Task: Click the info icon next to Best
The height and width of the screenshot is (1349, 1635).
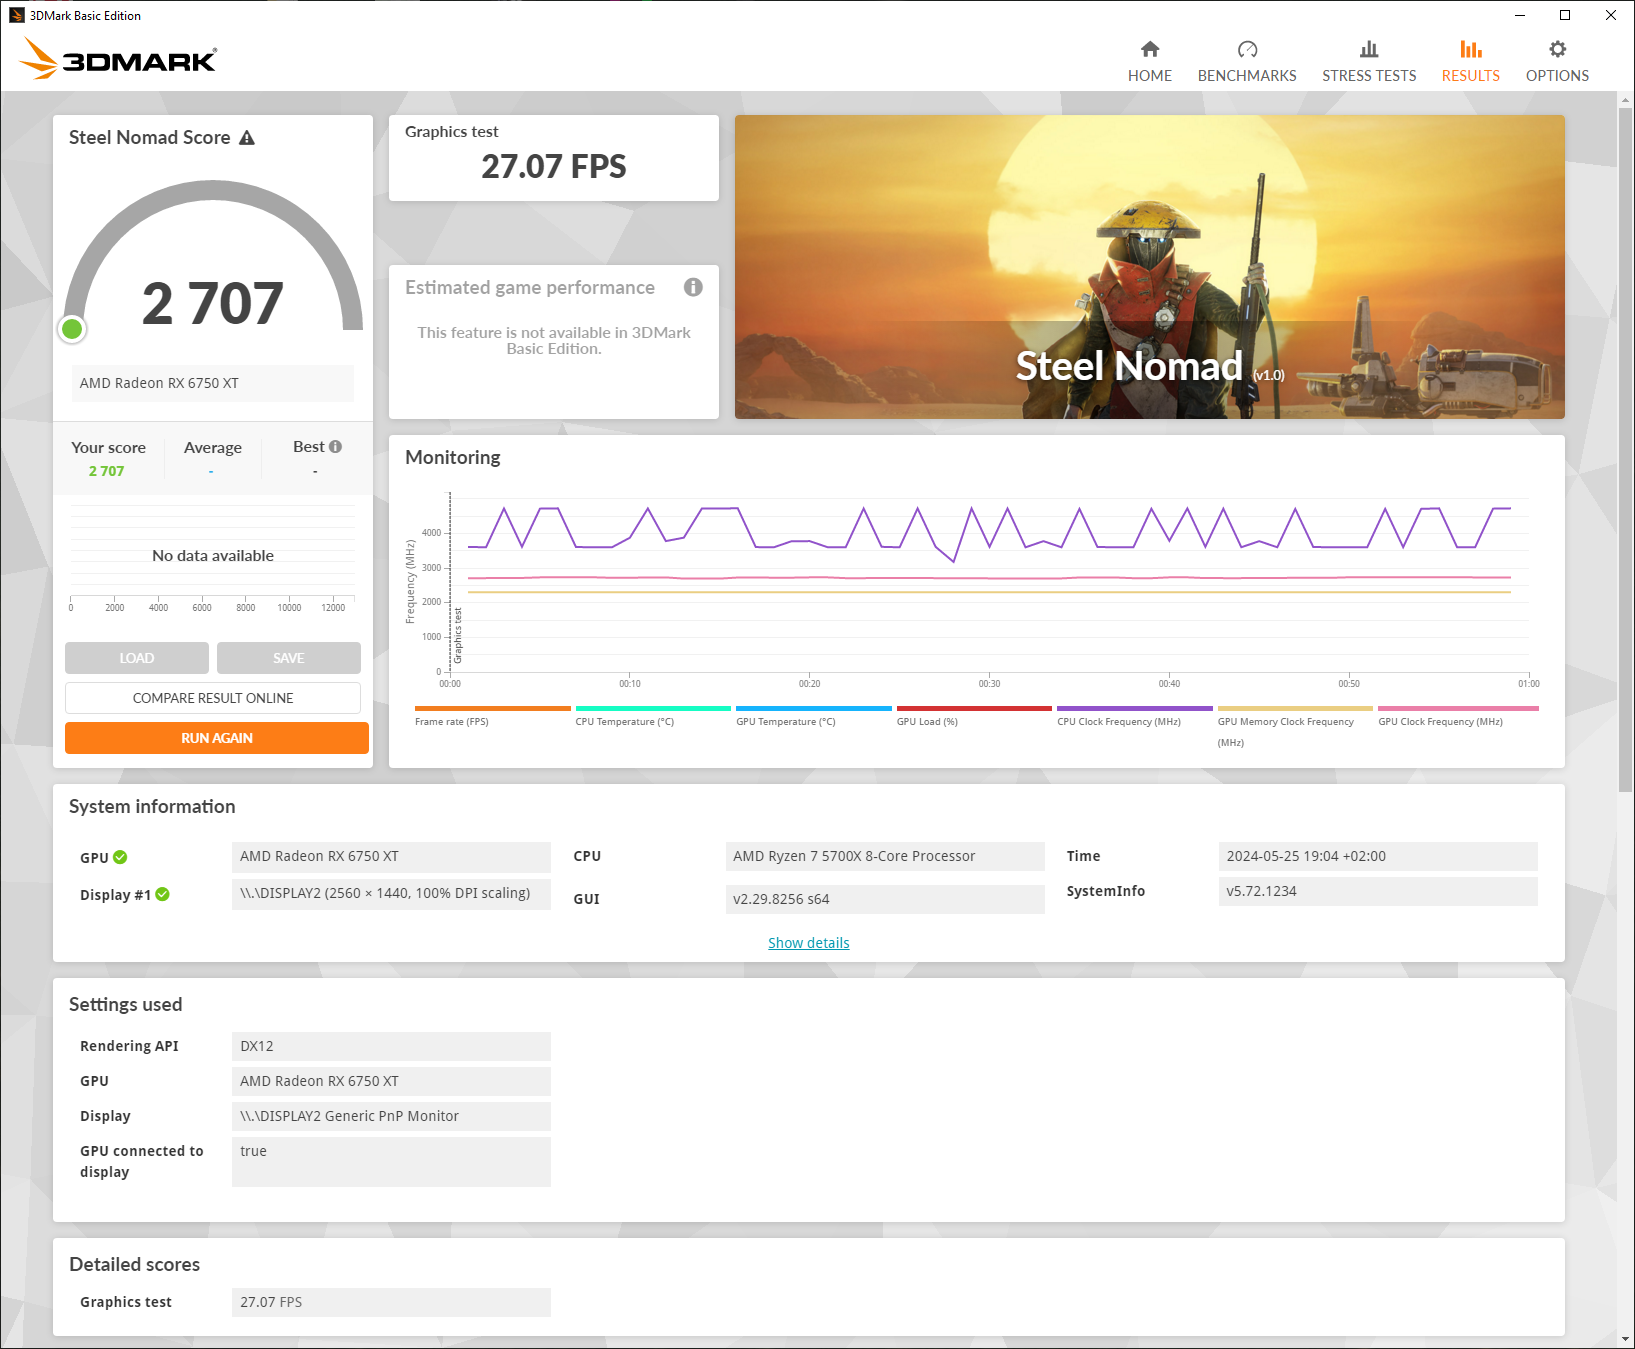Action: (x=335, y=447)
